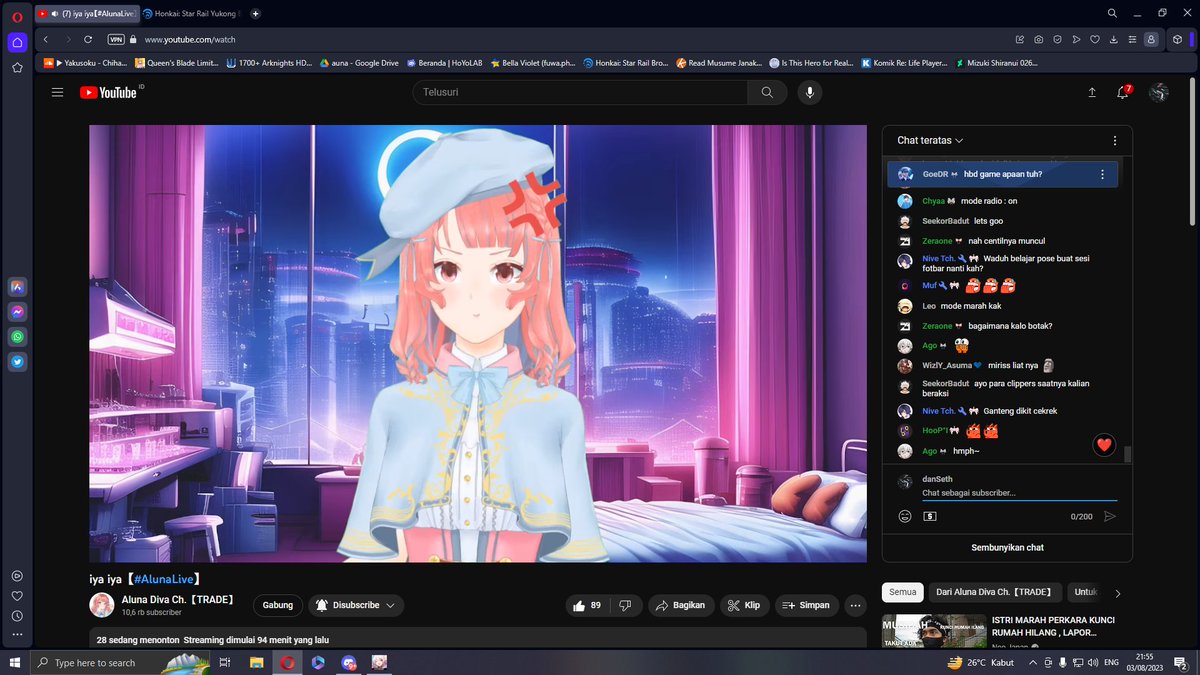Open Aluna Diva Ch. channel link
The height and width of the screenshot is (675, 1200).
pos(178,600)
